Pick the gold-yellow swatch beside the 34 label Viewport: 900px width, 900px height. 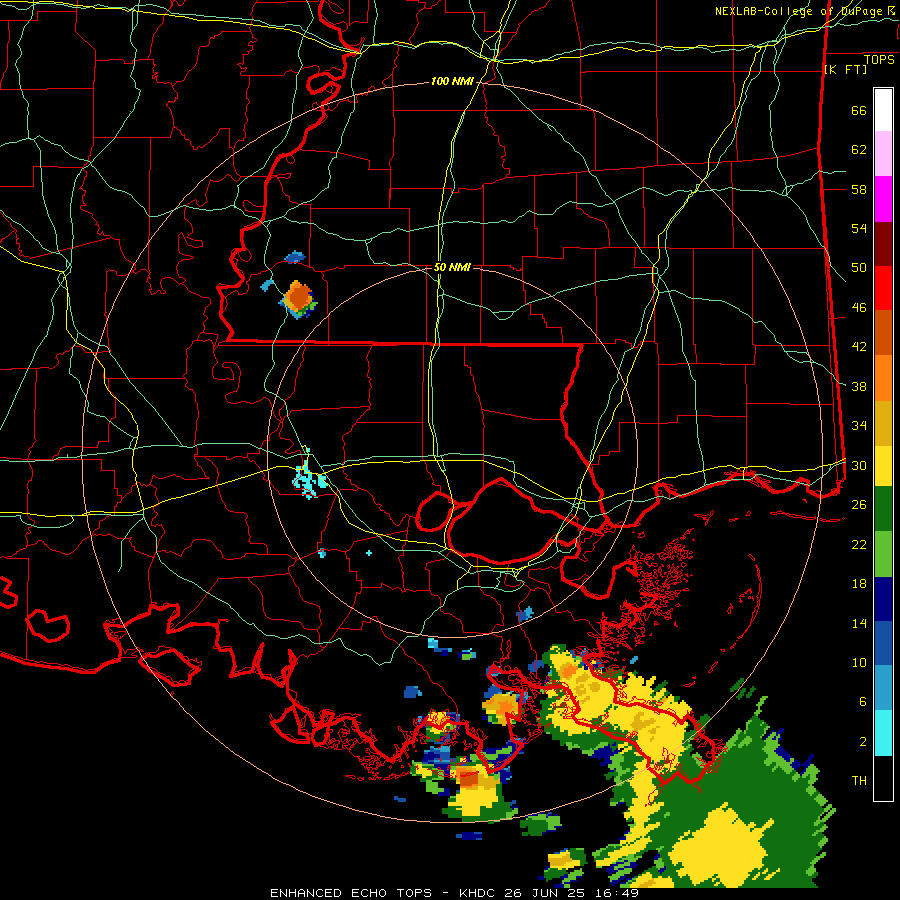click(x=883, y=423)
